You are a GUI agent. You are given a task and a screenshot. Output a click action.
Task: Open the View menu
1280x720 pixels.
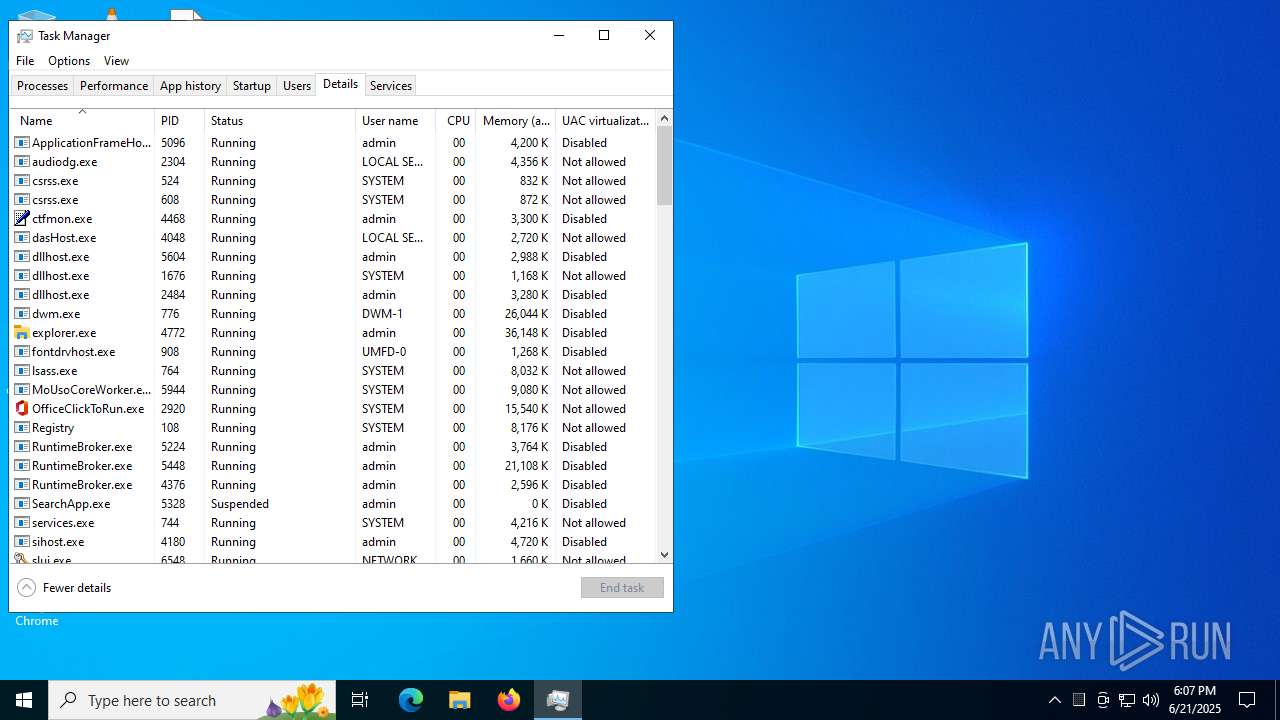pyautogui.click(x=116, y=61)
